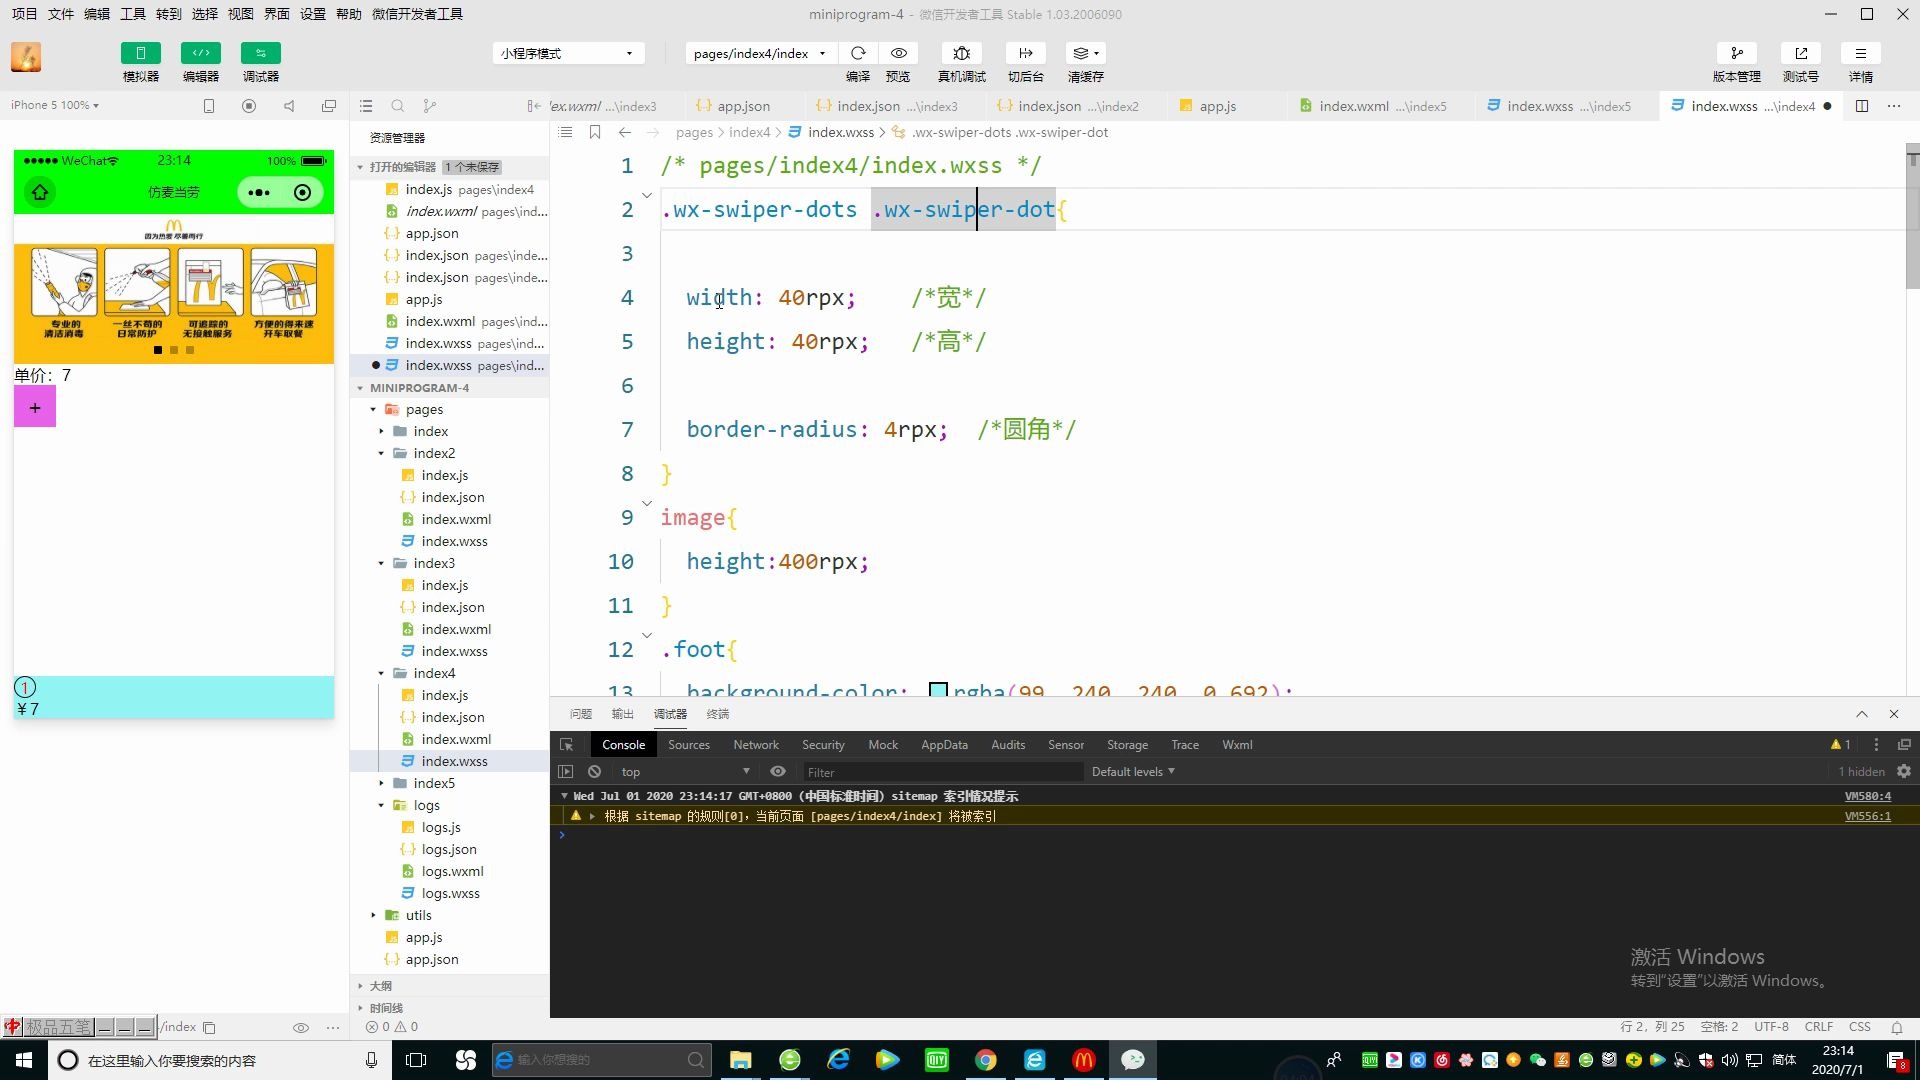This screenshot has width=1920, height=1080.
Task: Open the Default levels dropdown
Action: click(1132, 772)
